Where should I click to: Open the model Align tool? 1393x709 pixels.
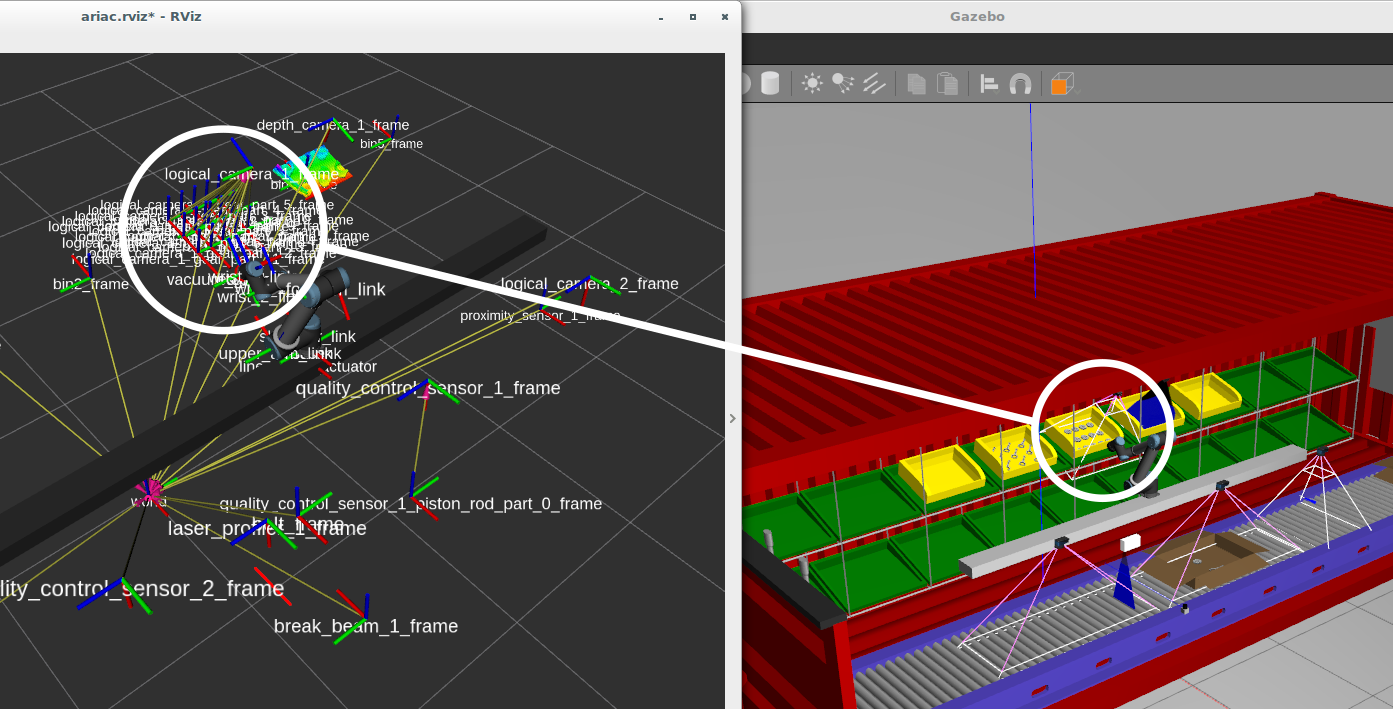(990, 83)
